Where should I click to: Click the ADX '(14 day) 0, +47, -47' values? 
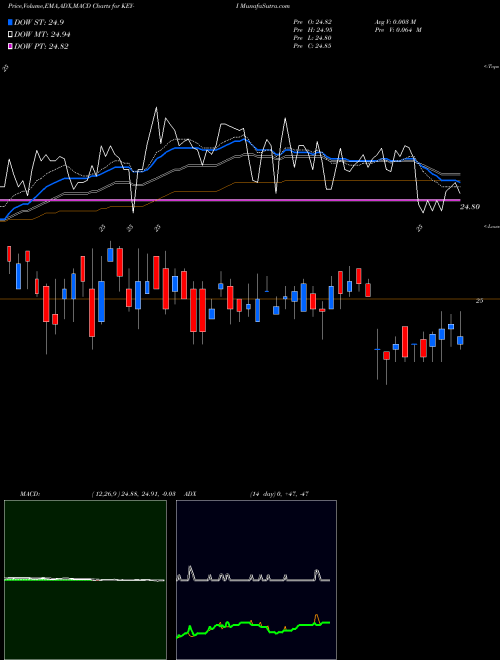279,494
